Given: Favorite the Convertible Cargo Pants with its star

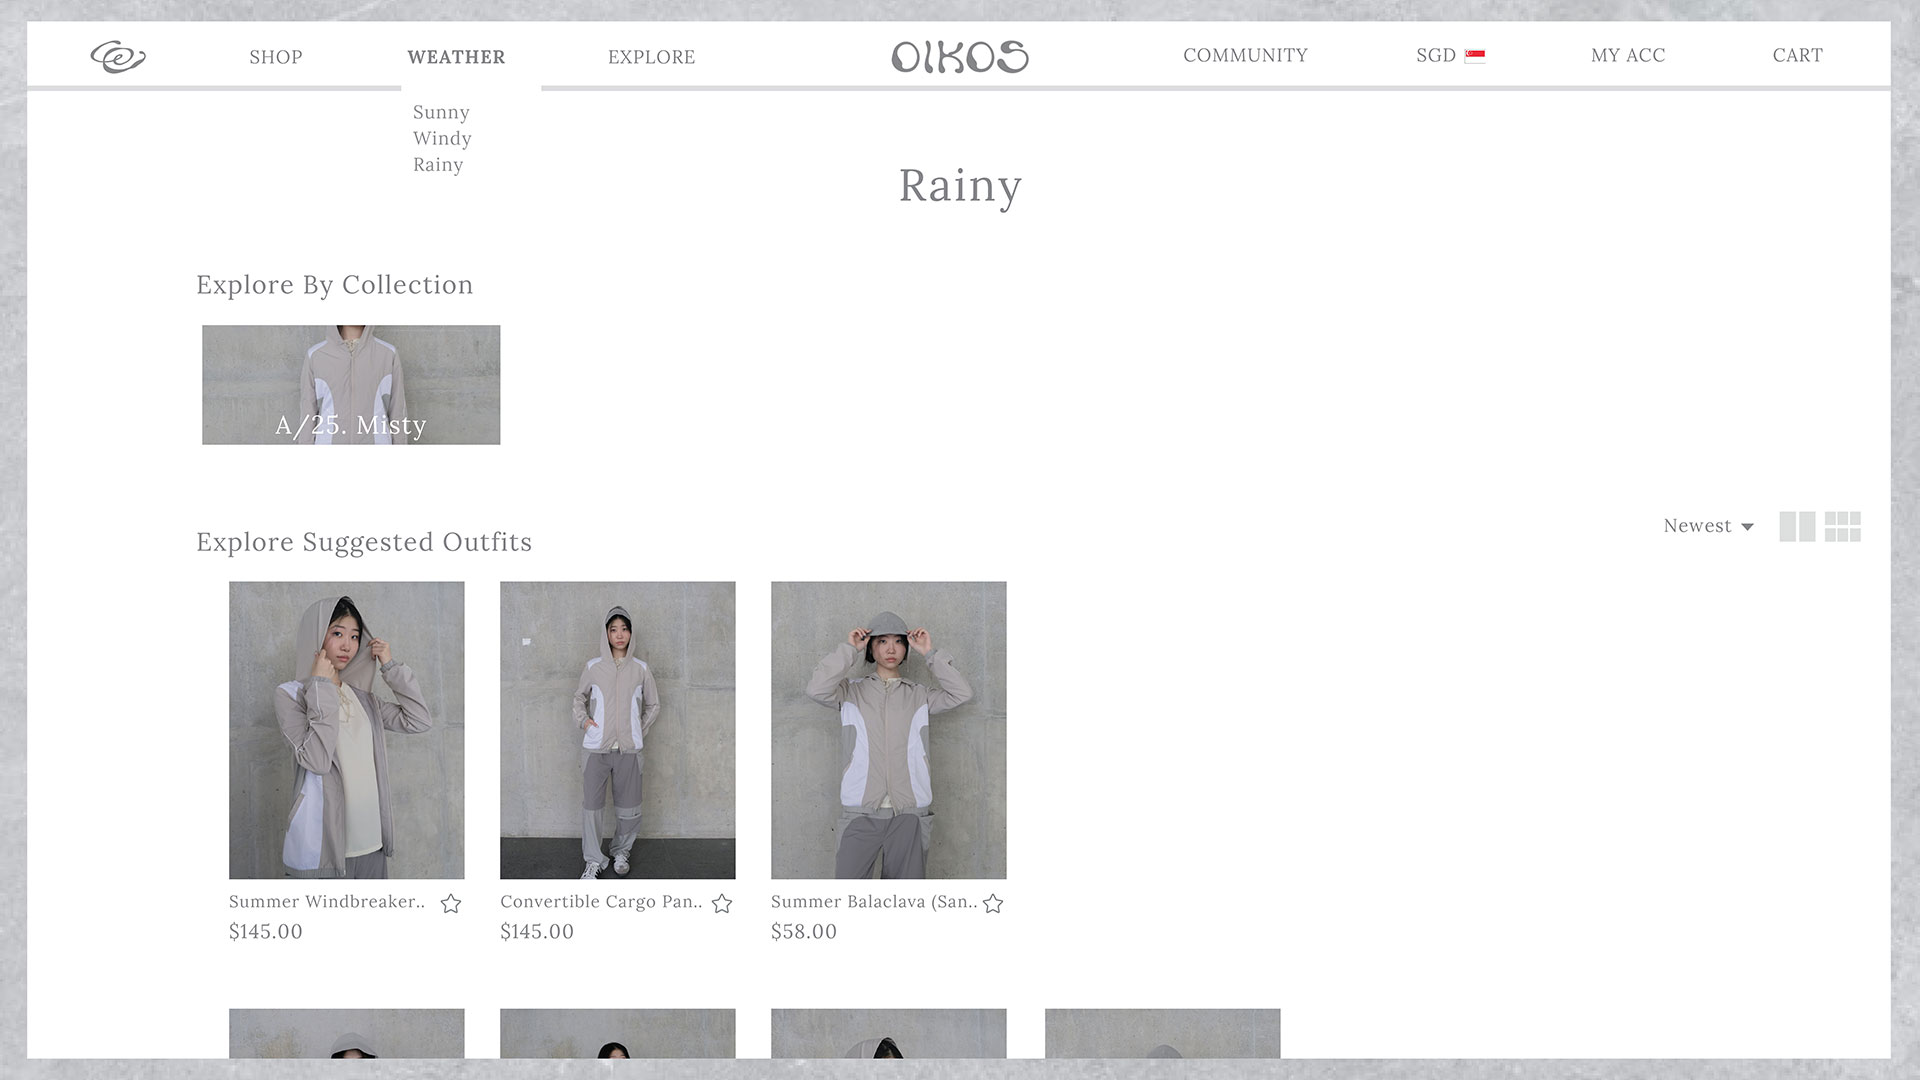Looking at the screenshot, I should pyautogui.click(x=722, y=904).
